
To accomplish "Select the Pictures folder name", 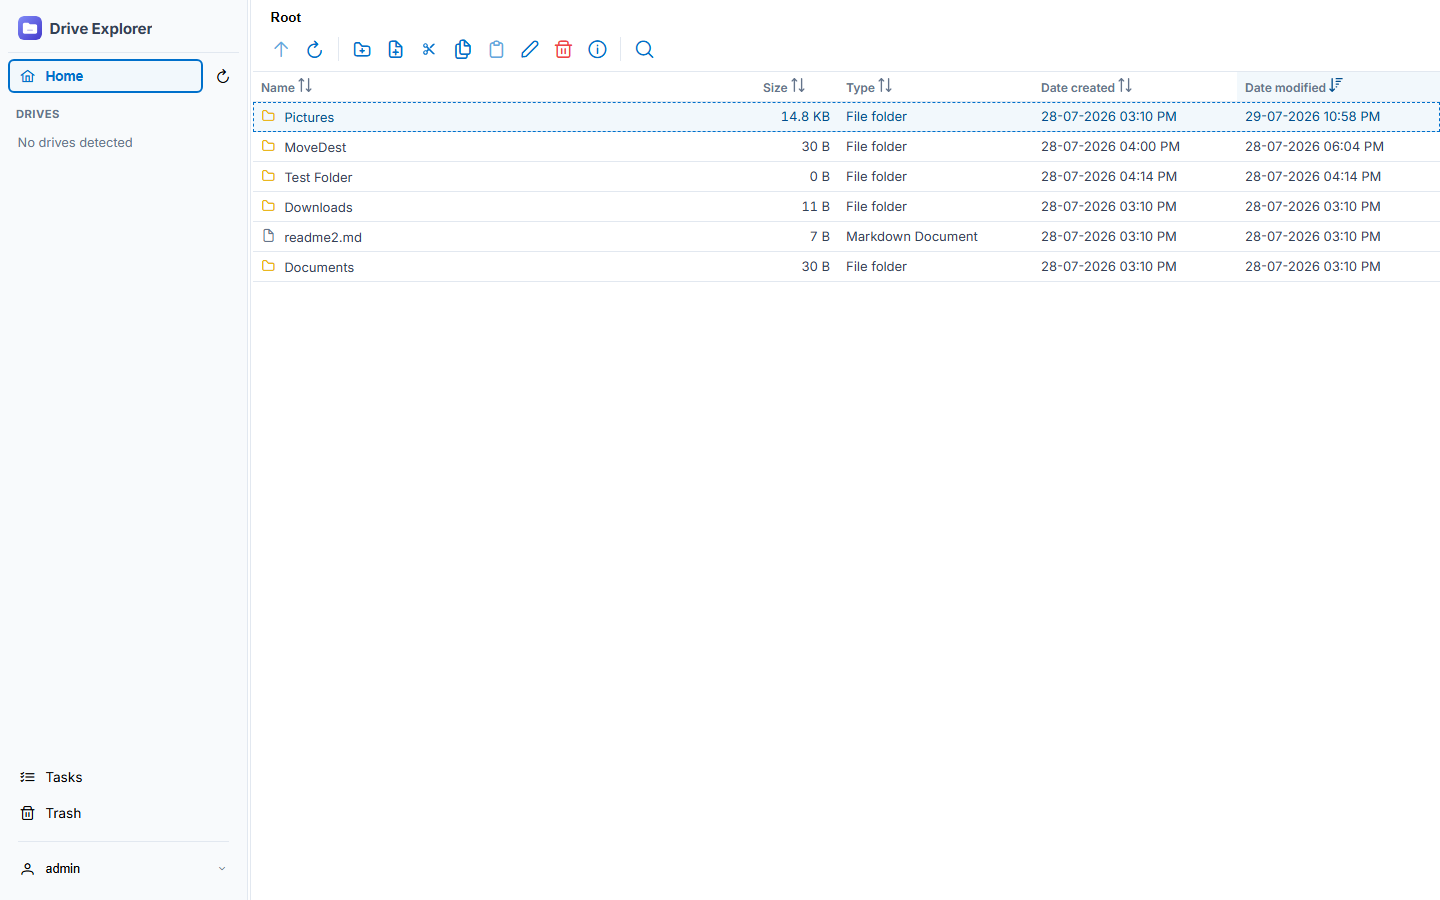I will (x=309, y=117).
